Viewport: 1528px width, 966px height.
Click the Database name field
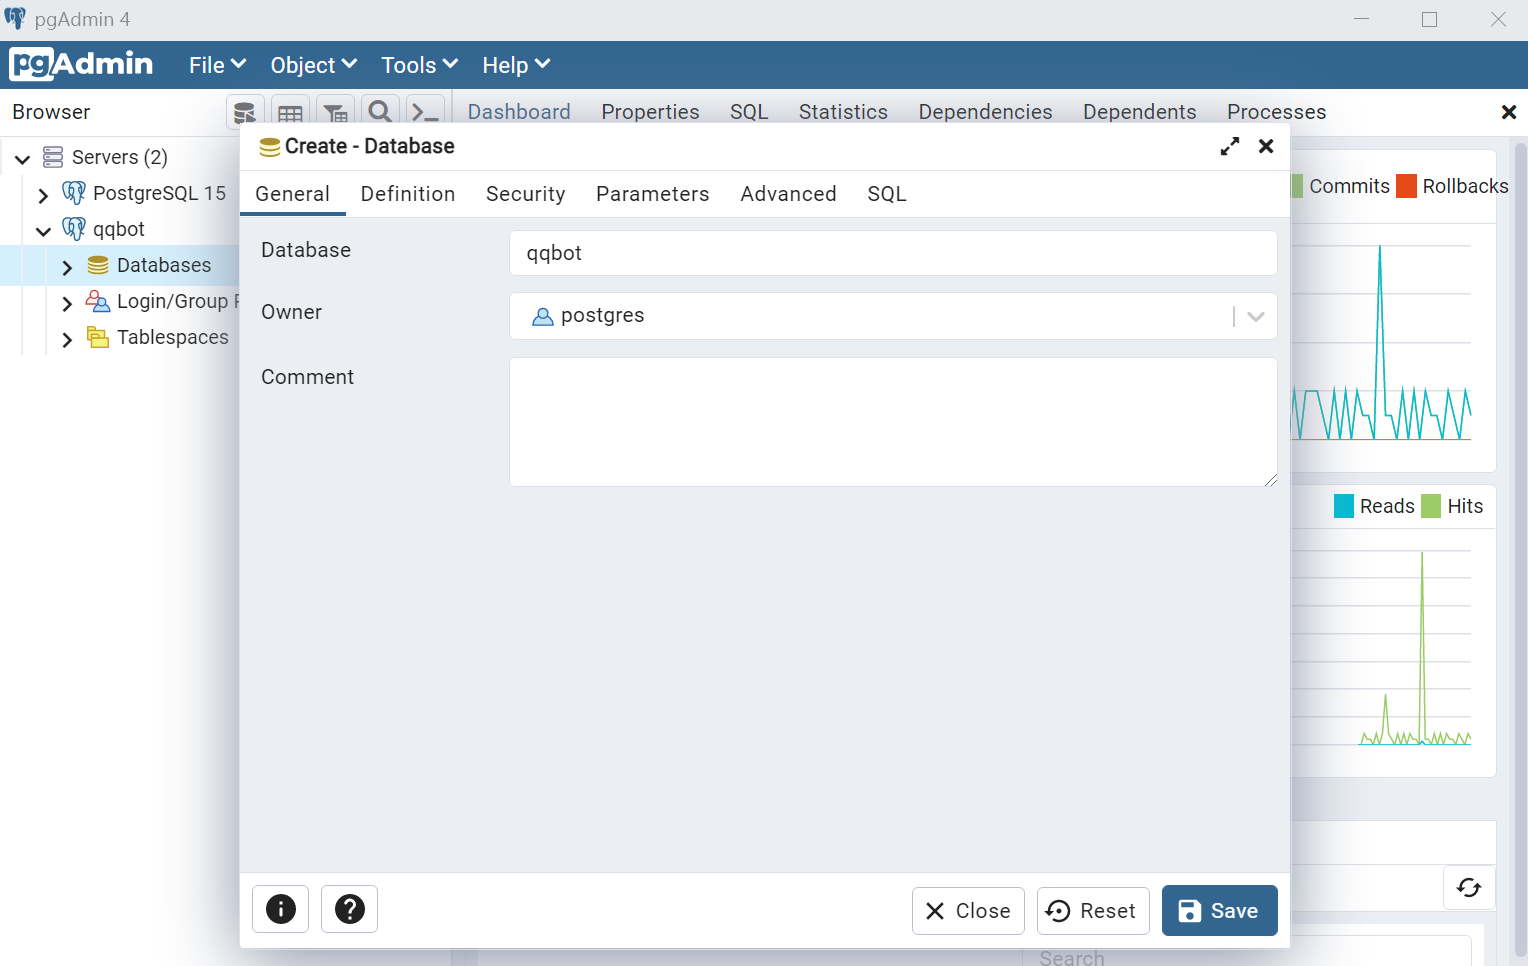click(893, 253)
